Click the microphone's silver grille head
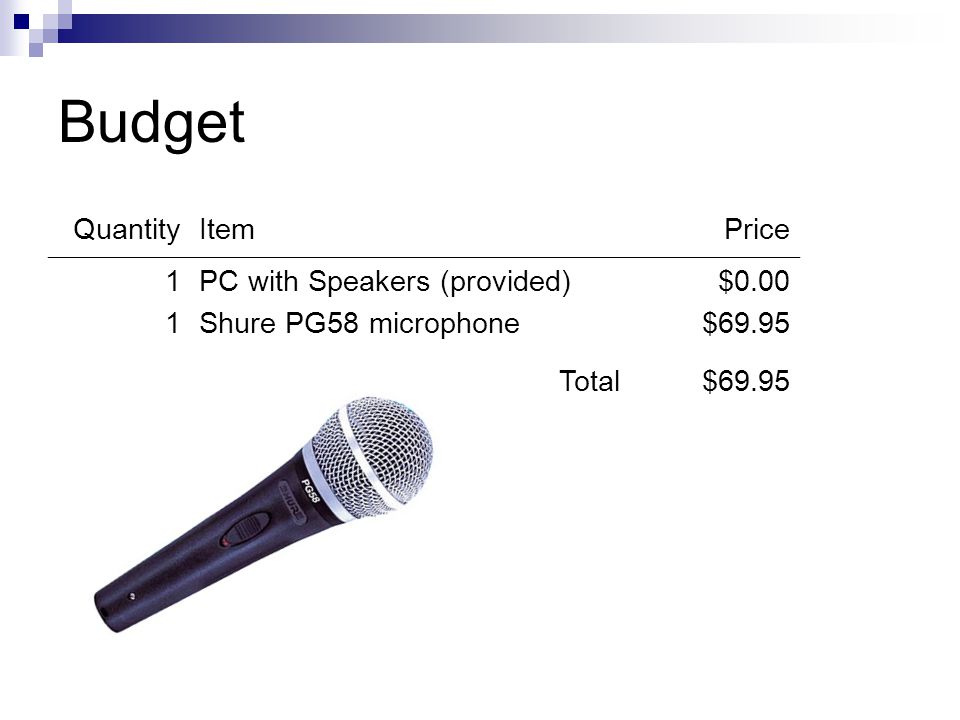The height and width of the screenshot is (720, 960). pyautogui.click(x=375, y=456)
